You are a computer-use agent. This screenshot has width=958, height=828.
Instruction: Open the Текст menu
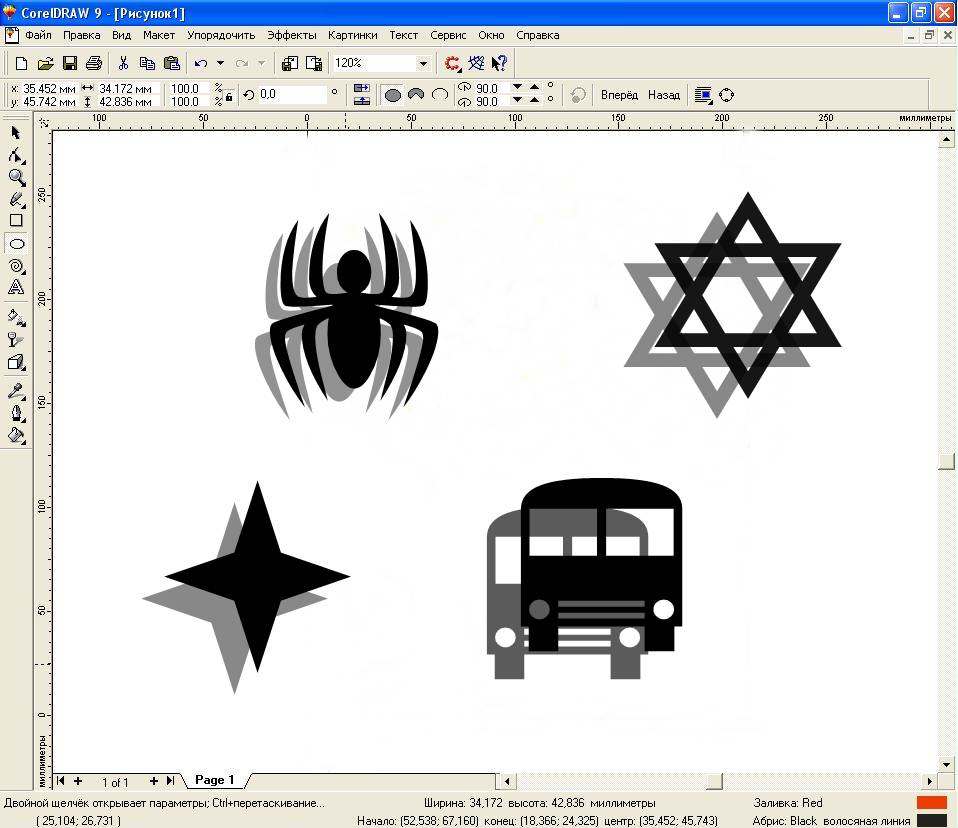point(404,35)
